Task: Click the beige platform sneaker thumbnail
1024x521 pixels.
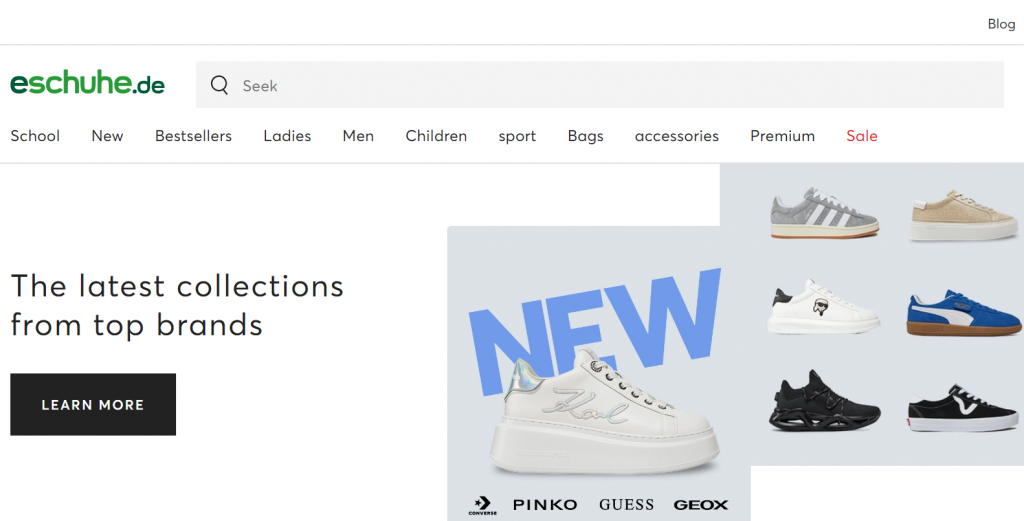Action: coord(964,215)
